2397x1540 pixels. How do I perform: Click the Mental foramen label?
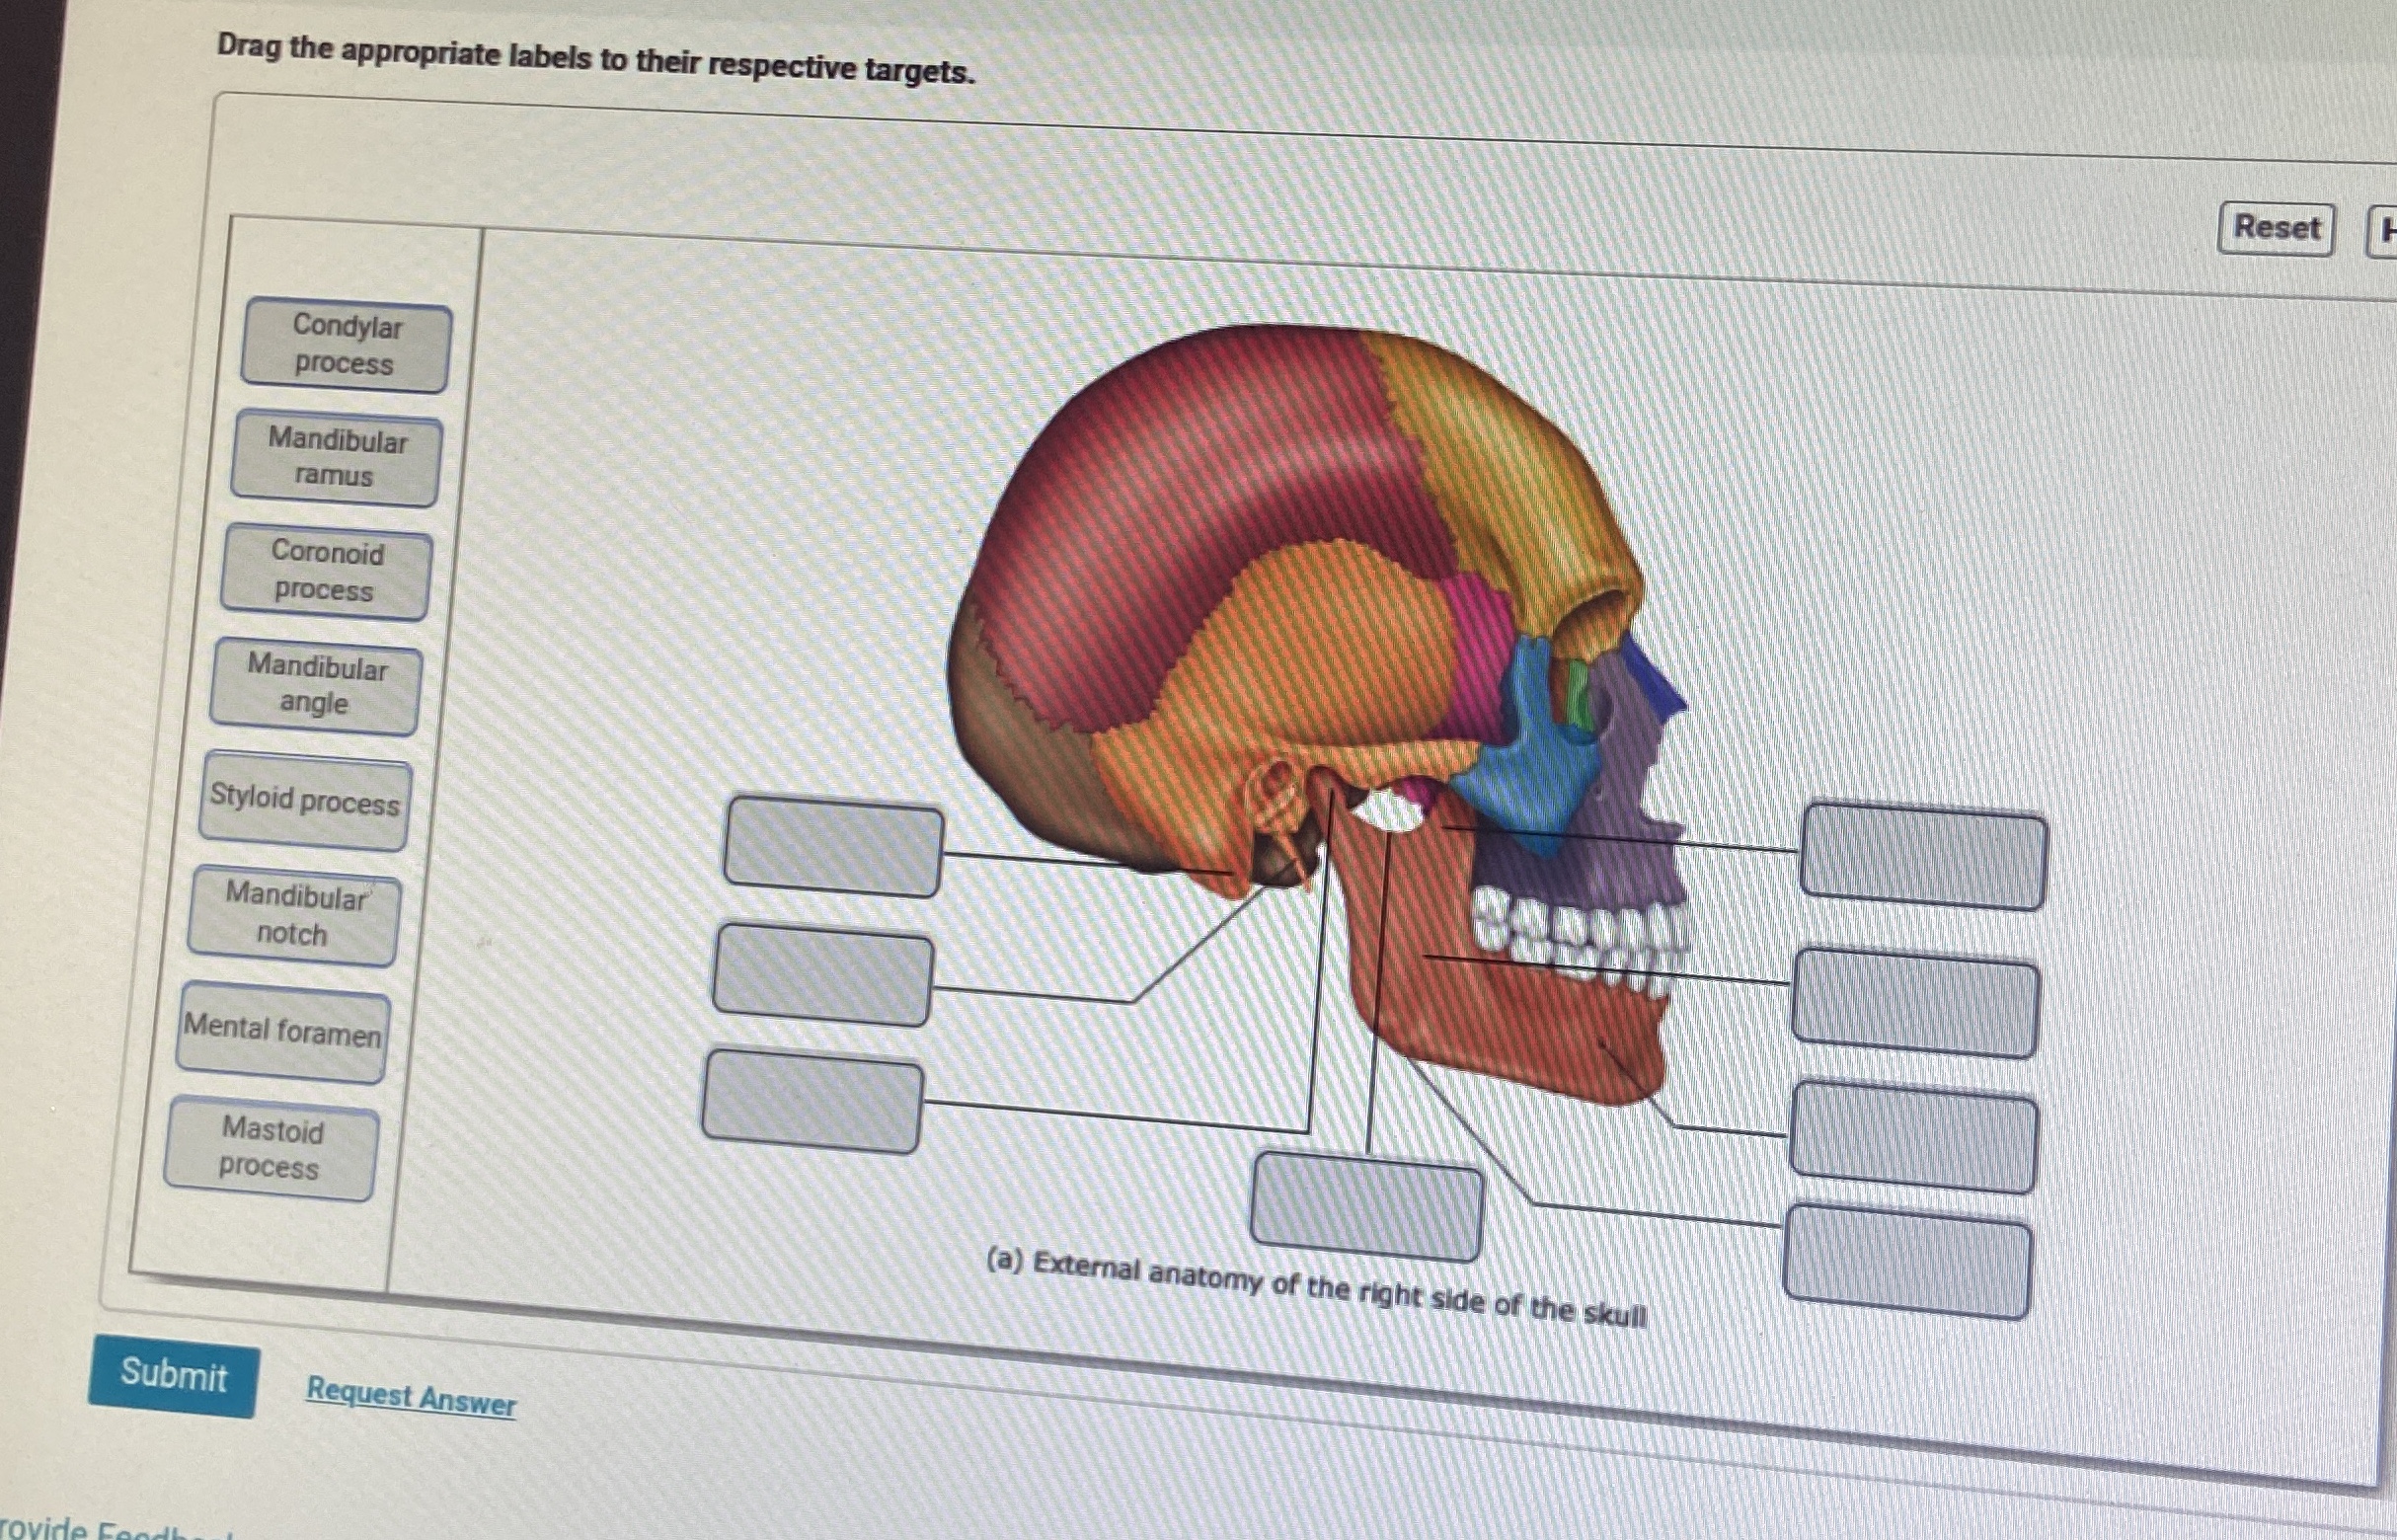tap(283, 1031)
